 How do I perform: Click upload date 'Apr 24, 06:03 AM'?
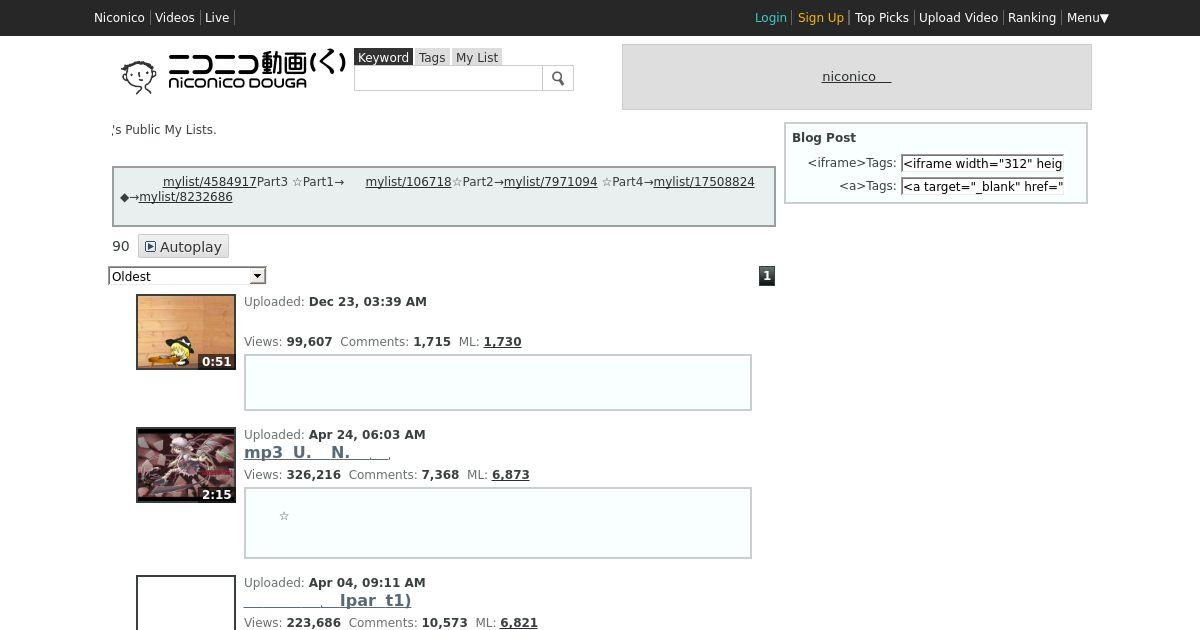pyautogui.click(x=367, y=435)
